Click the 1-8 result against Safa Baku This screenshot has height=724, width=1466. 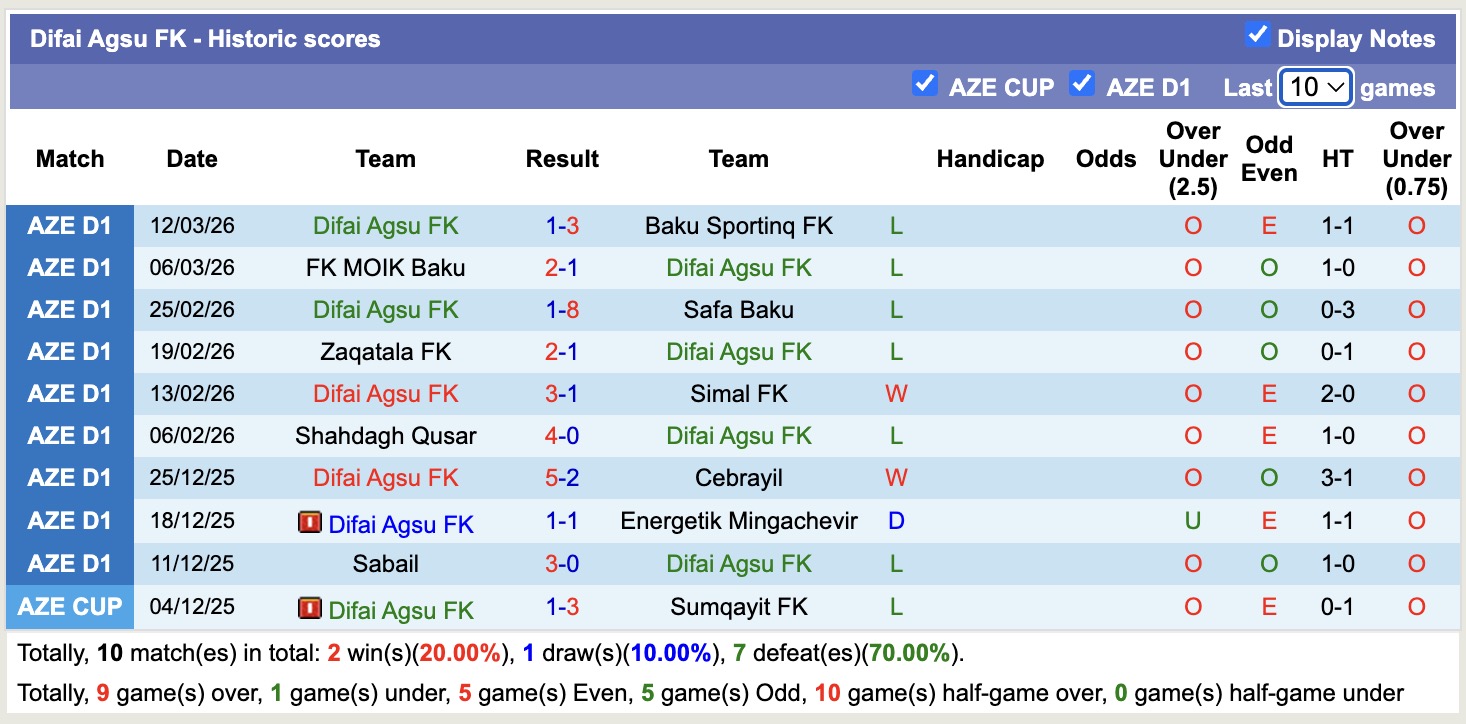[562, 310]
